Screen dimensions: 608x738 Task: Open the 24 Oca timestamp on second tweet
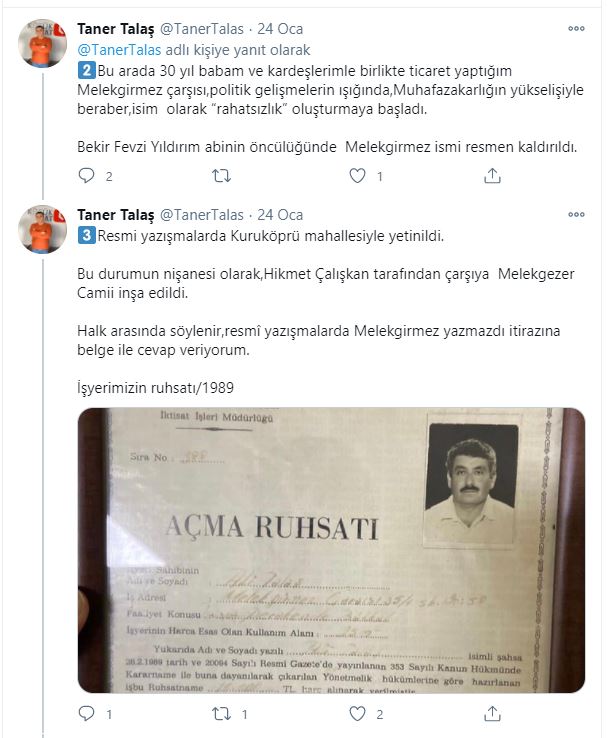(x=280, y=215)
